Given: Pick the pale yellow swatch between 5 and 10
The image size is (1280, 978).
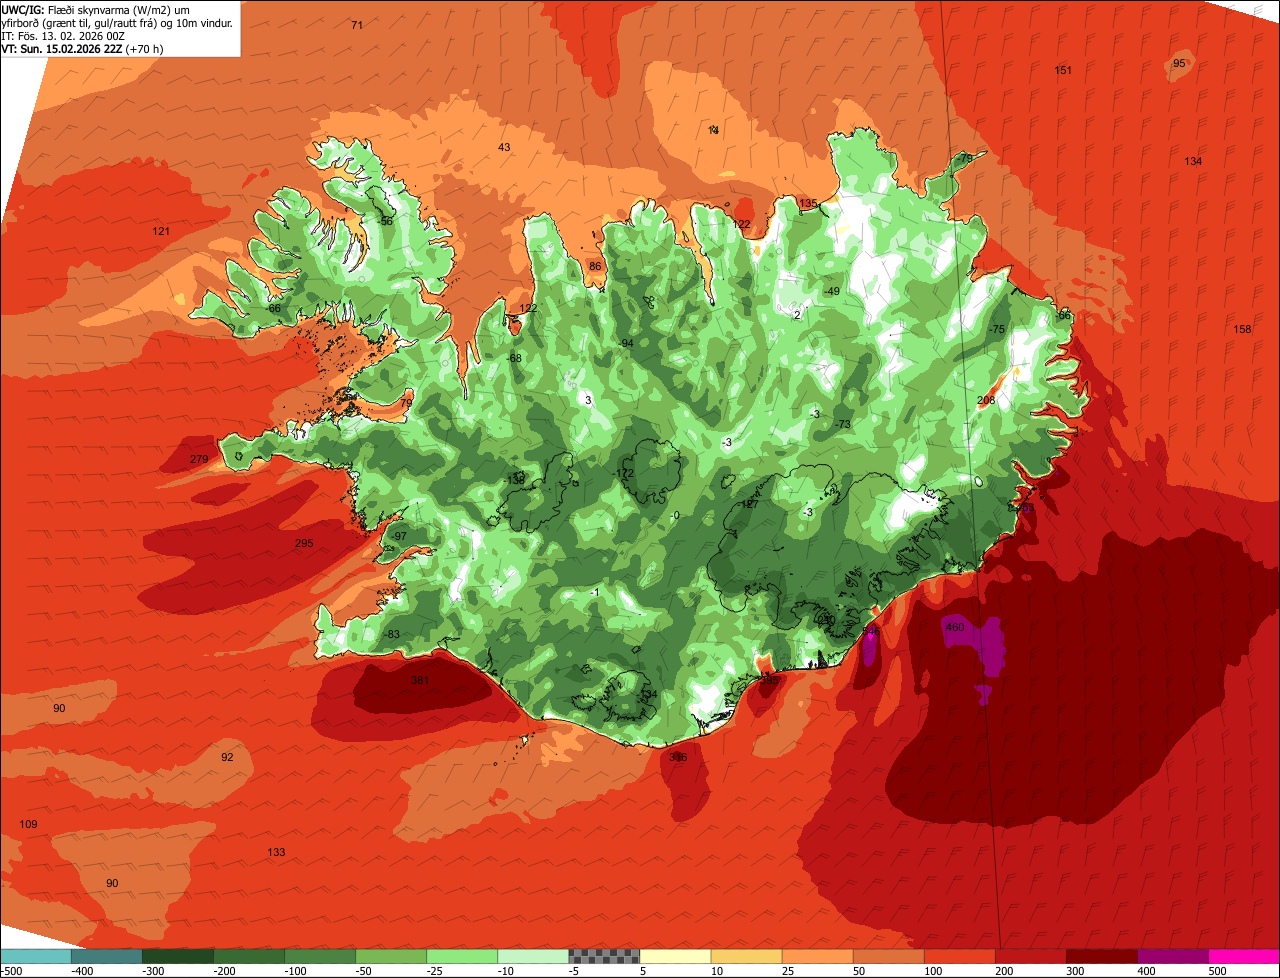Looking at the screenshot, I should click(x=675, y=956).
